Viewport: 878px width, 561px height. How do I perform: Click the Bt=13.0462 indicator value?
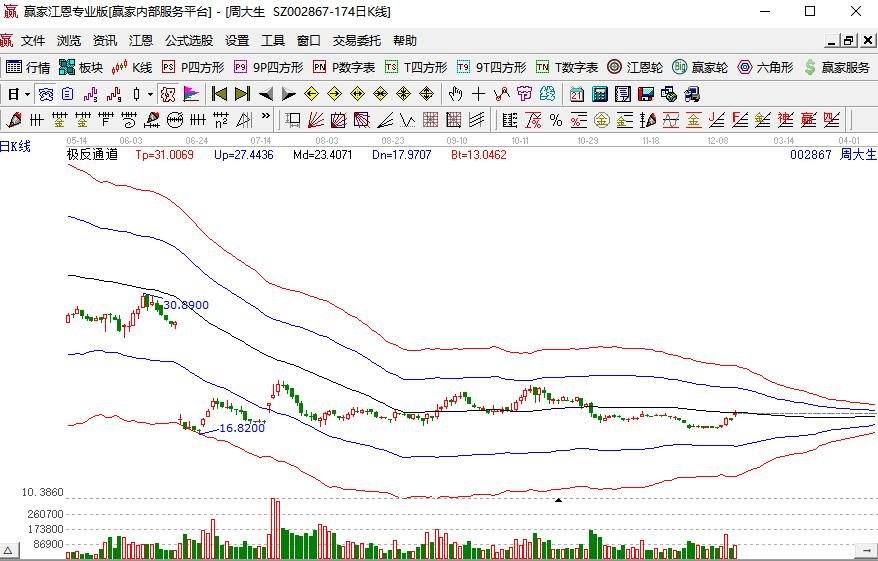(479, 155)
